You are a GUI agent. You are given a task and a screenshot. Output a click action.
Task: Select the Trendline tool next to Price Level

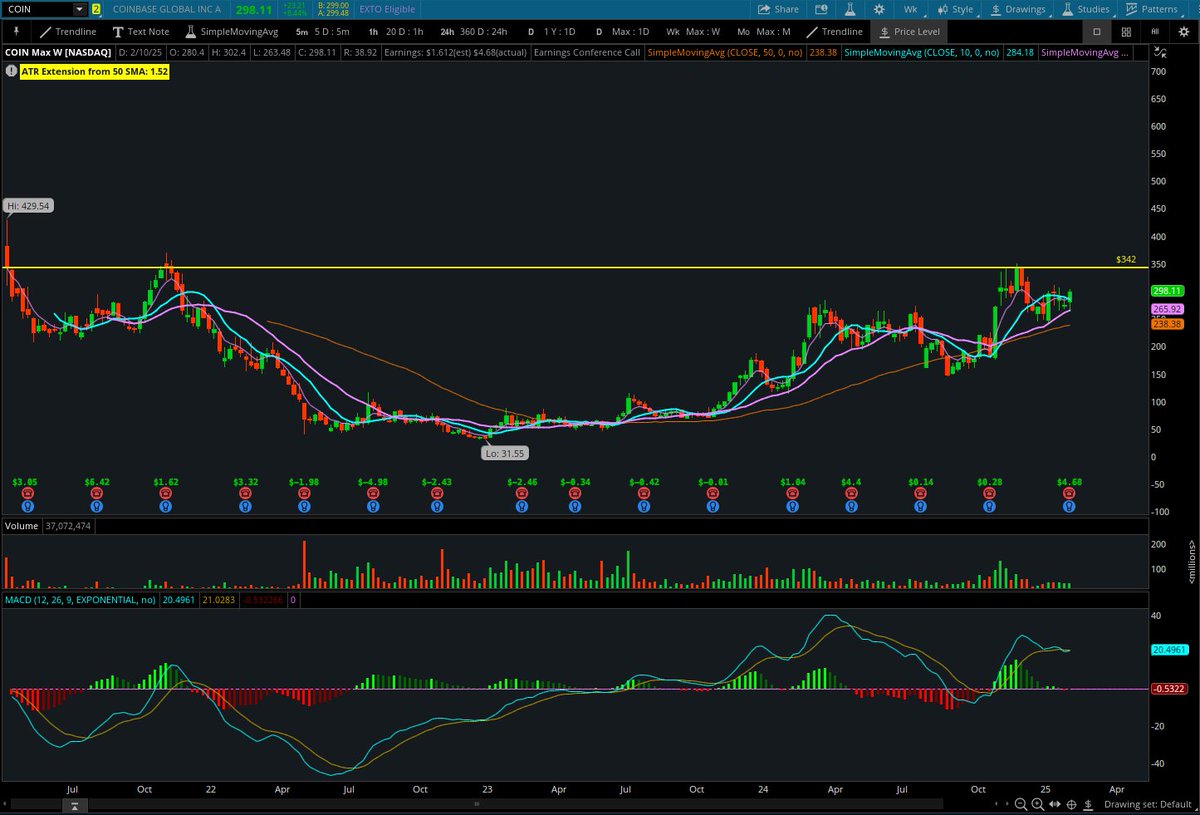[x=835, y=31]
